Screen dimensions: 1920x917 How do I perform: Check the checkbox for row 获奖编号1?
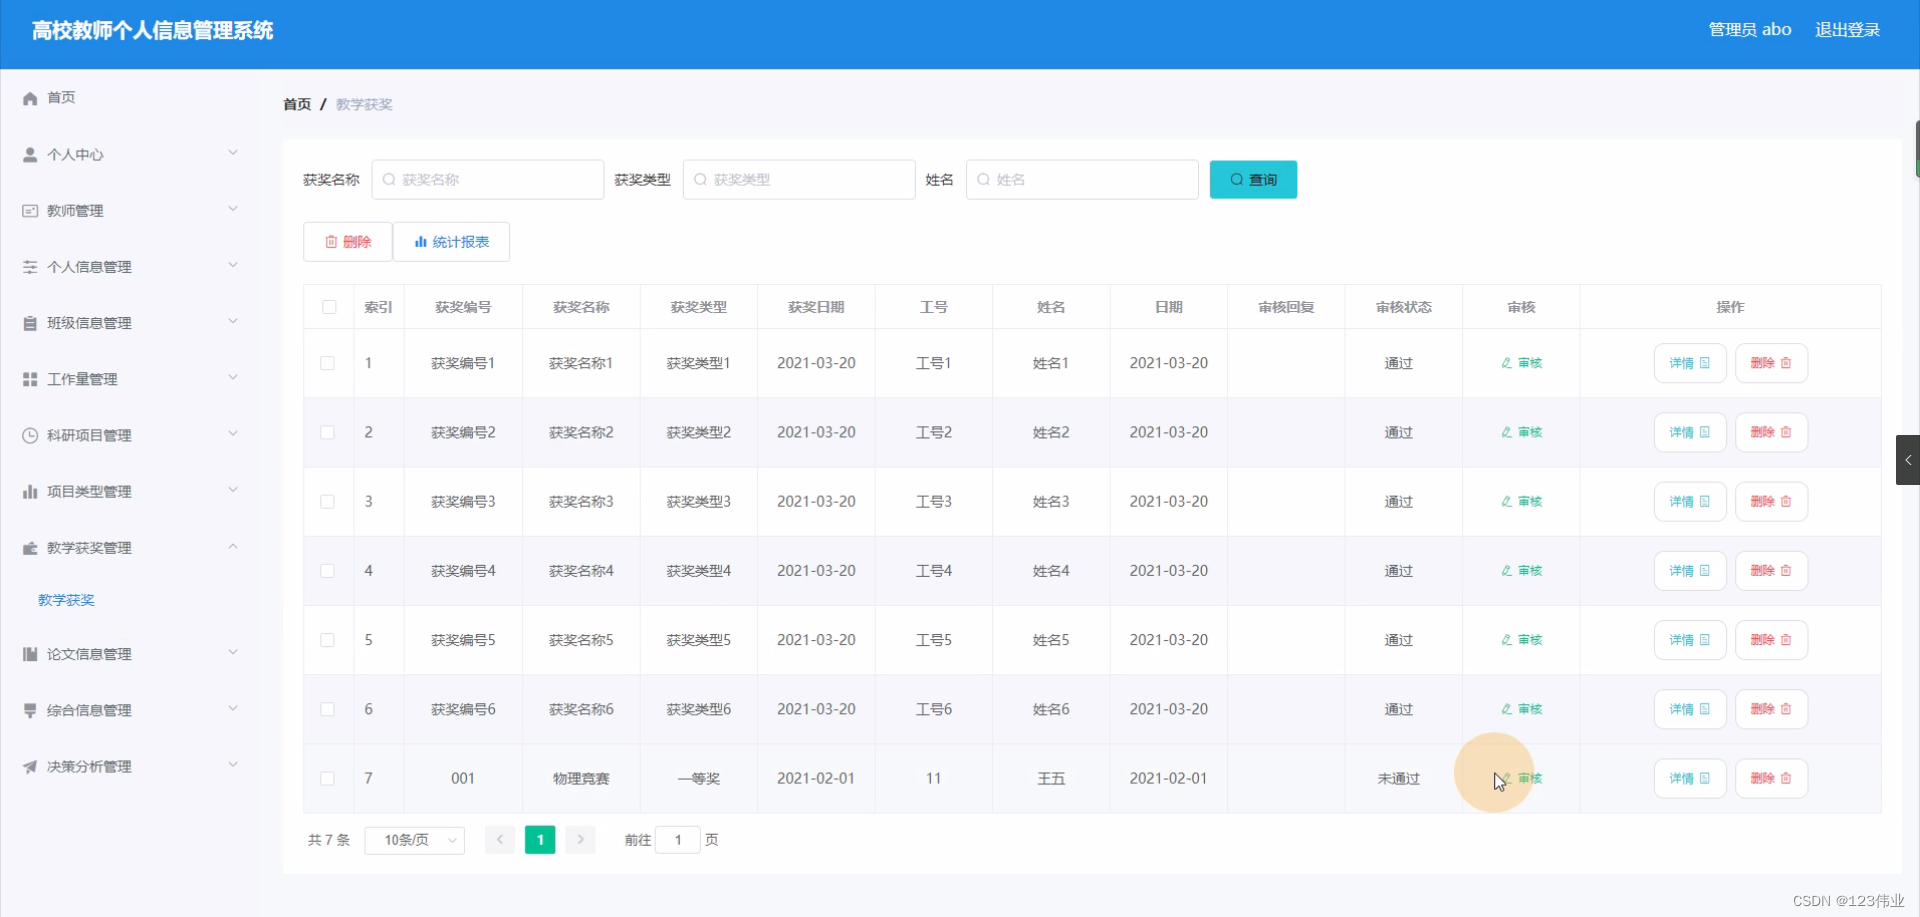(x=327, y=363)
